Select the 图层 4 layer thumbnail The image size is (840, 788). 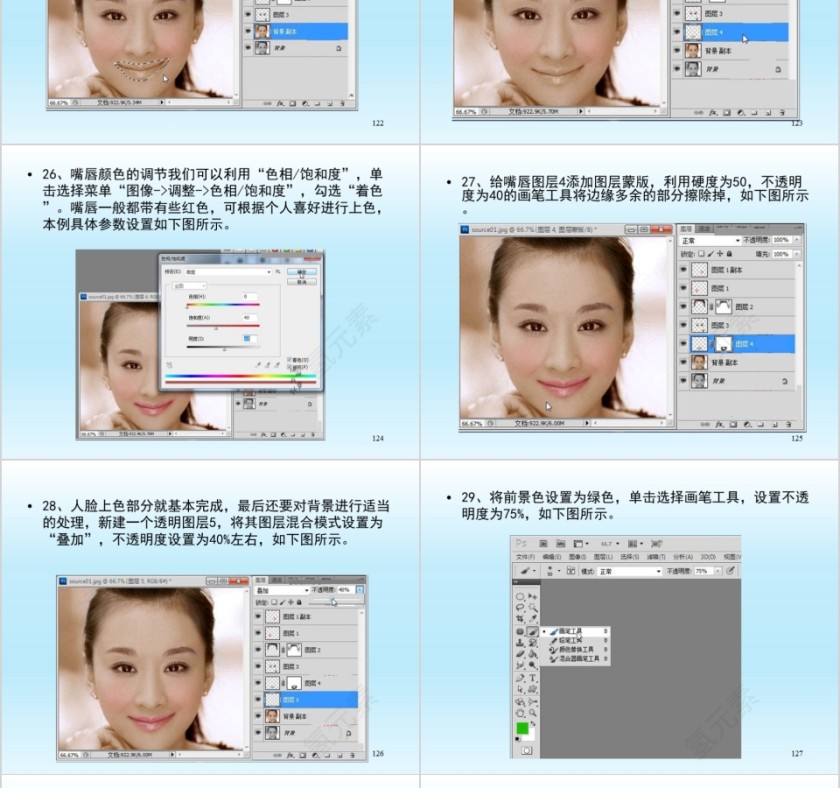pos(700,342)
